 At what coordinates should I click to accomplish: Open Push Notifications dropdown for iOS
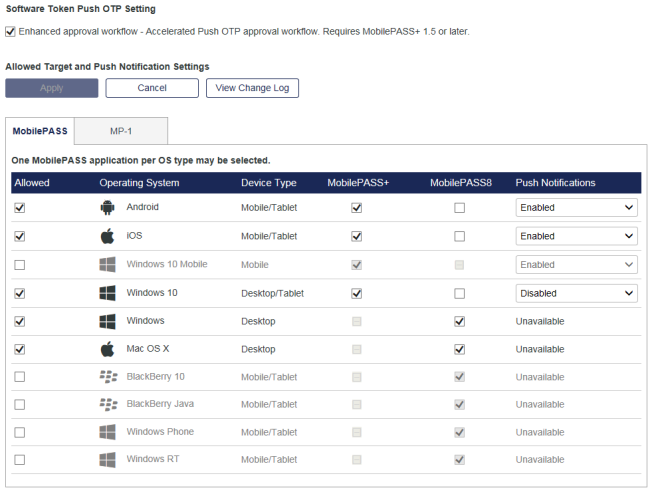coord(576,236)
